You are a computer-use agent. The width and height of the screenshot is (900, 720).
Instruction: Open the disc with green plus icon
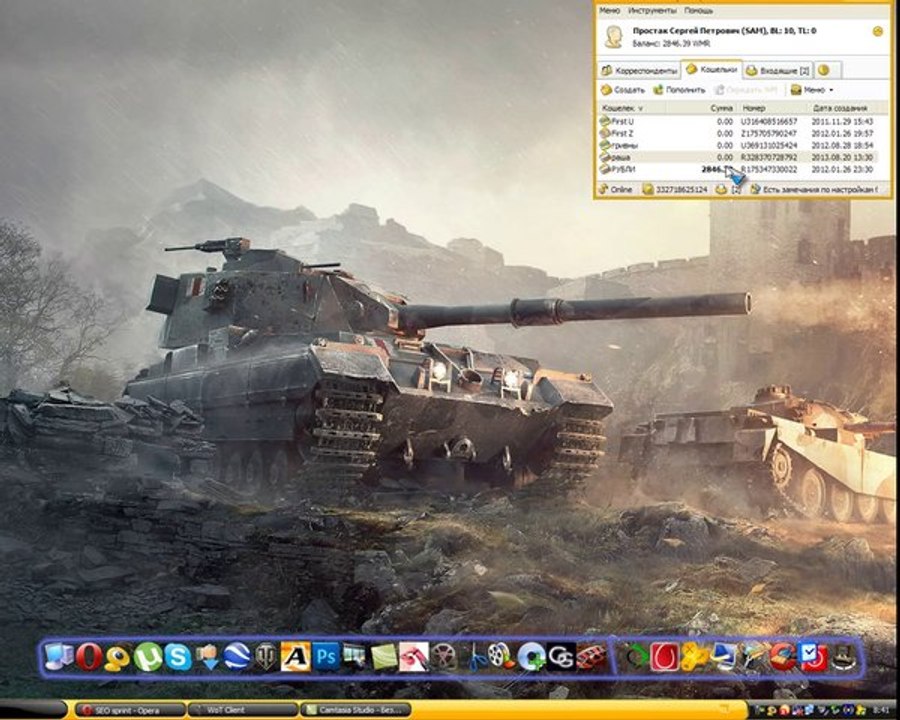532,657
